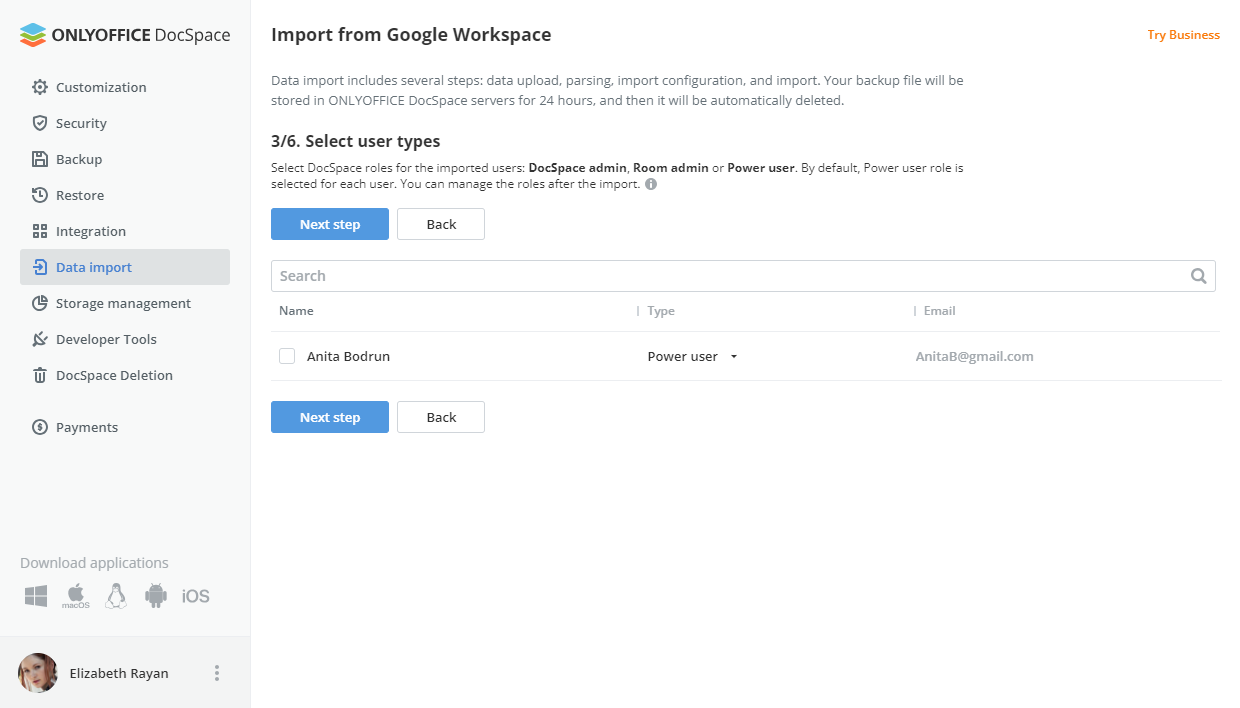The height and width of the screenshot is (708, 1240).
Task: Click the AnitaB@gmail.com email cell
Action: 975,356
